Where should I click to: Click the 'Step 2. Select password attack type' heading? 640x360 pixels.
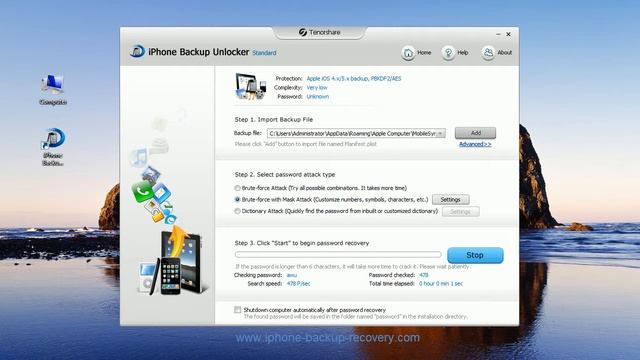tap(285, 174)
